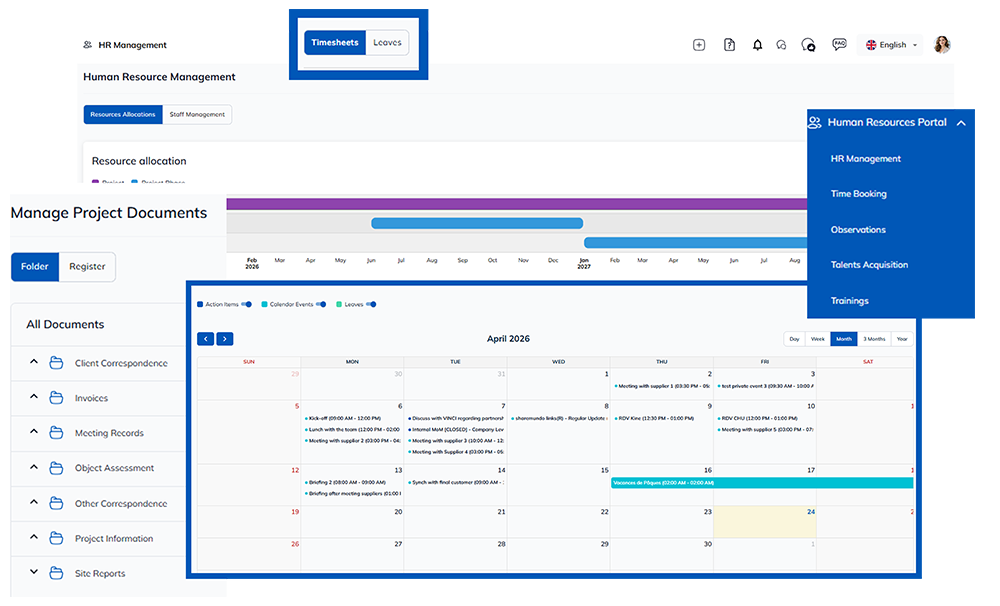Click the add new plus icon
This screenshot has width=1000, height=606.
pyautogui.click(x=699, y=45)
